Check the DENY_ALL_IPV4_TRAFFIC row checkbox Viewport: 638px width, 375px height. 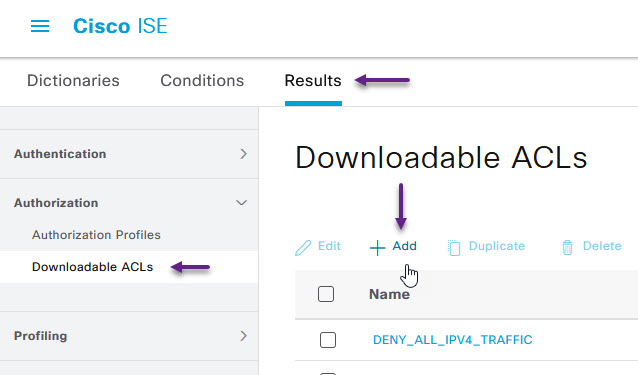[328, 340]
